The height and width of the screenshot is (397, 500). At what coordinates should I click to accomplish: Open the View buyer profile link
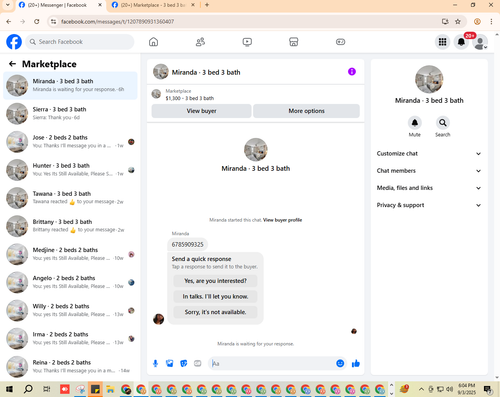pyautogui.click(x=282, y=220)
